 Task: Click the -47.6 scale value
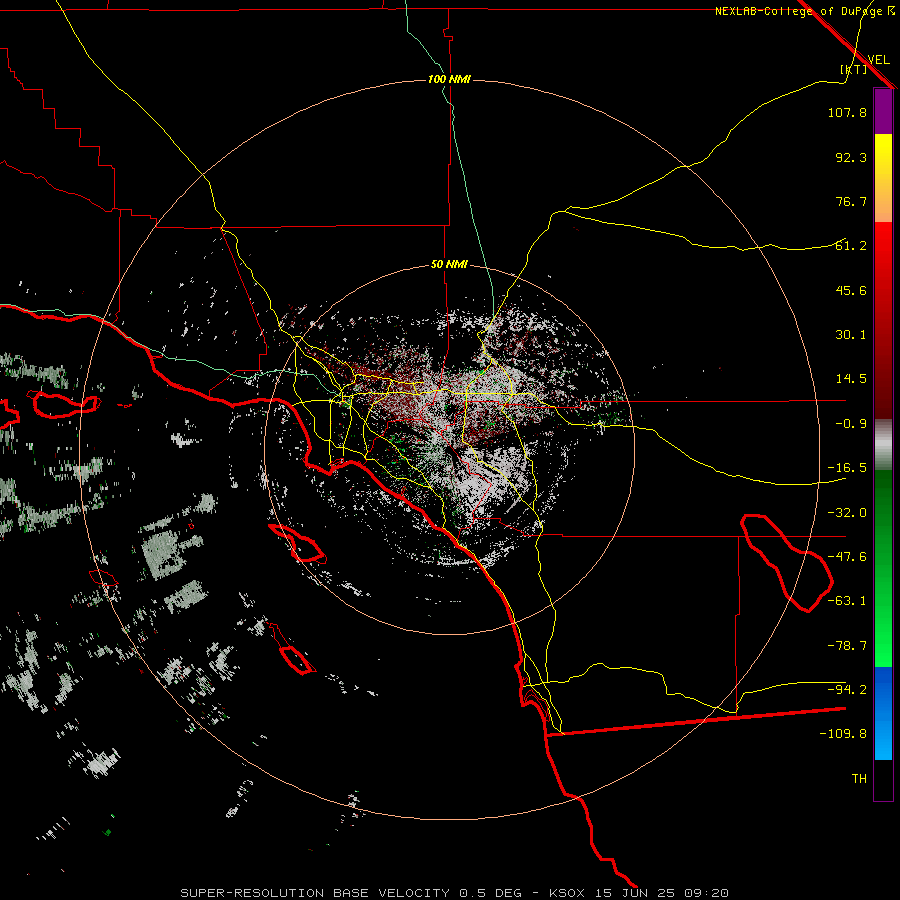coord(847,557)
